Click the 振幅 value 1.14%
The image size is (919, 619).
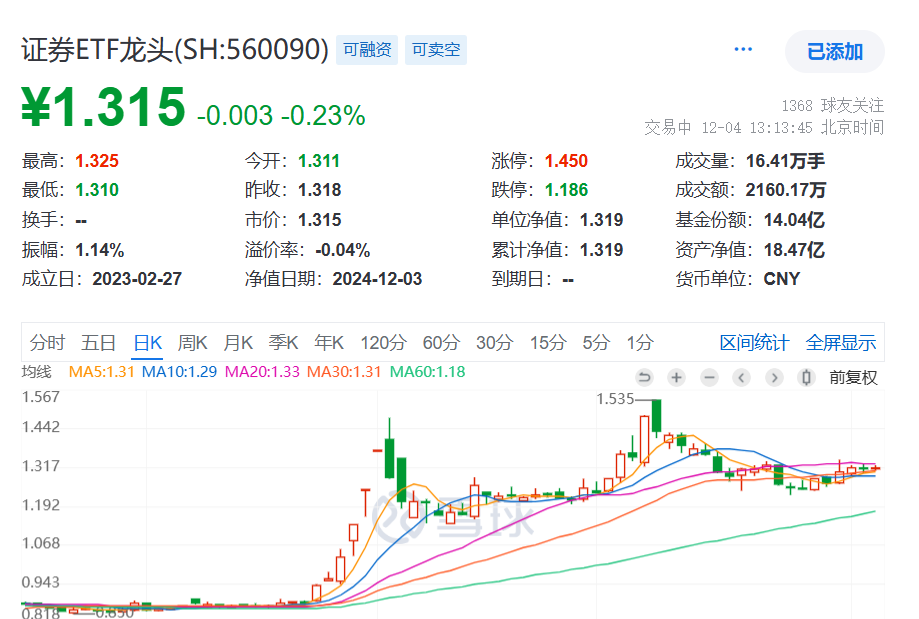tap(100, 250)
